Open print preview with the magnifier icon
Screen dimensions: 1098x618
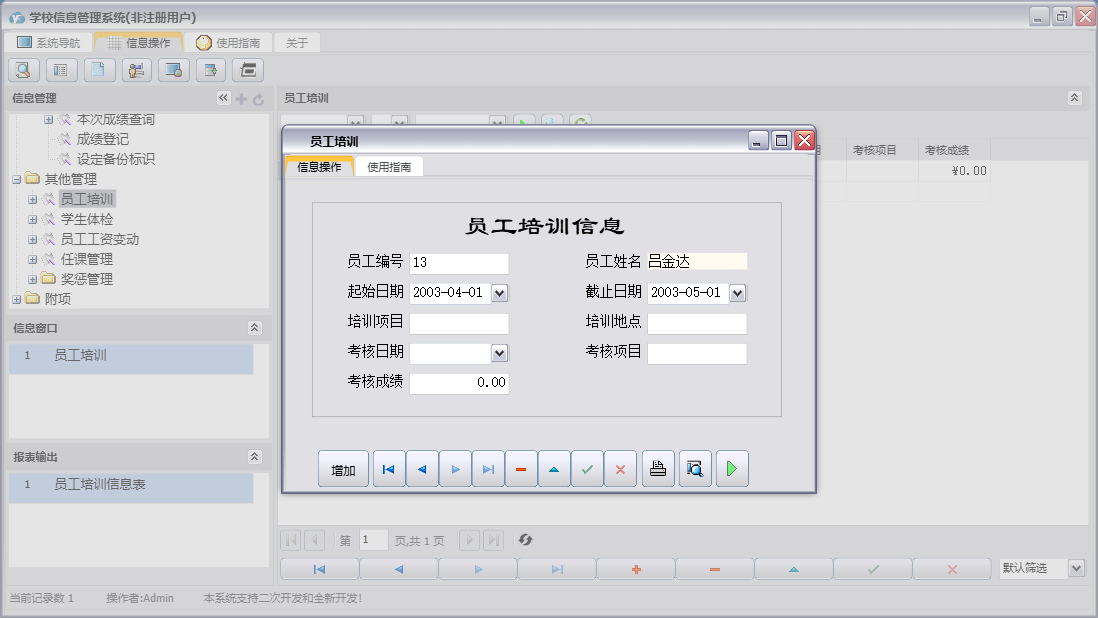(695, 469)
